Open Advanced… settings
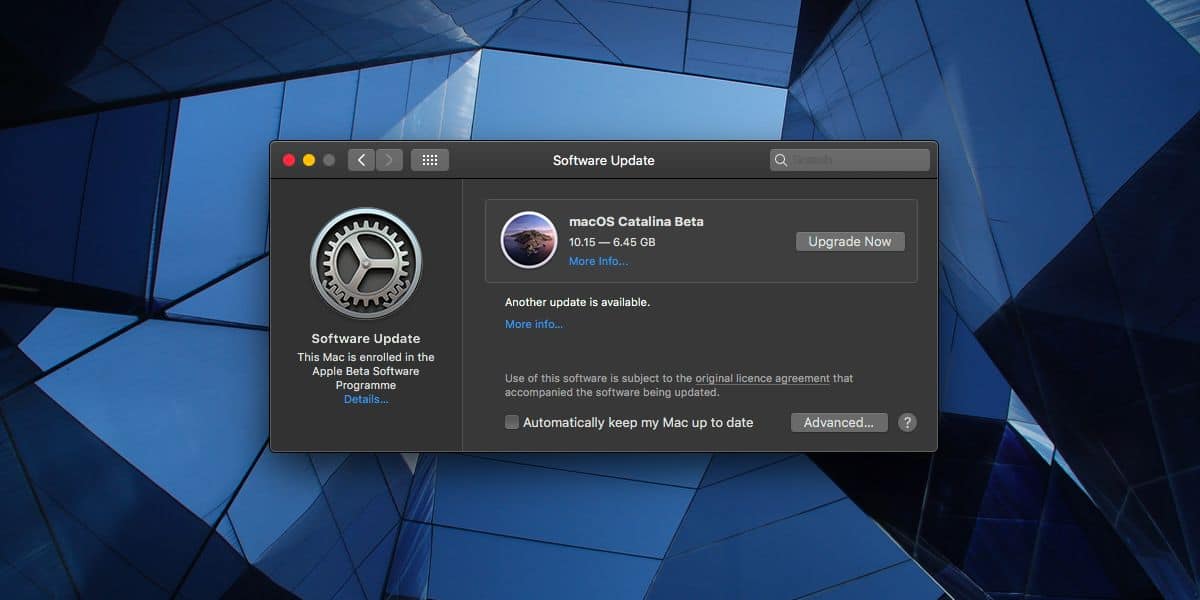 839,422
